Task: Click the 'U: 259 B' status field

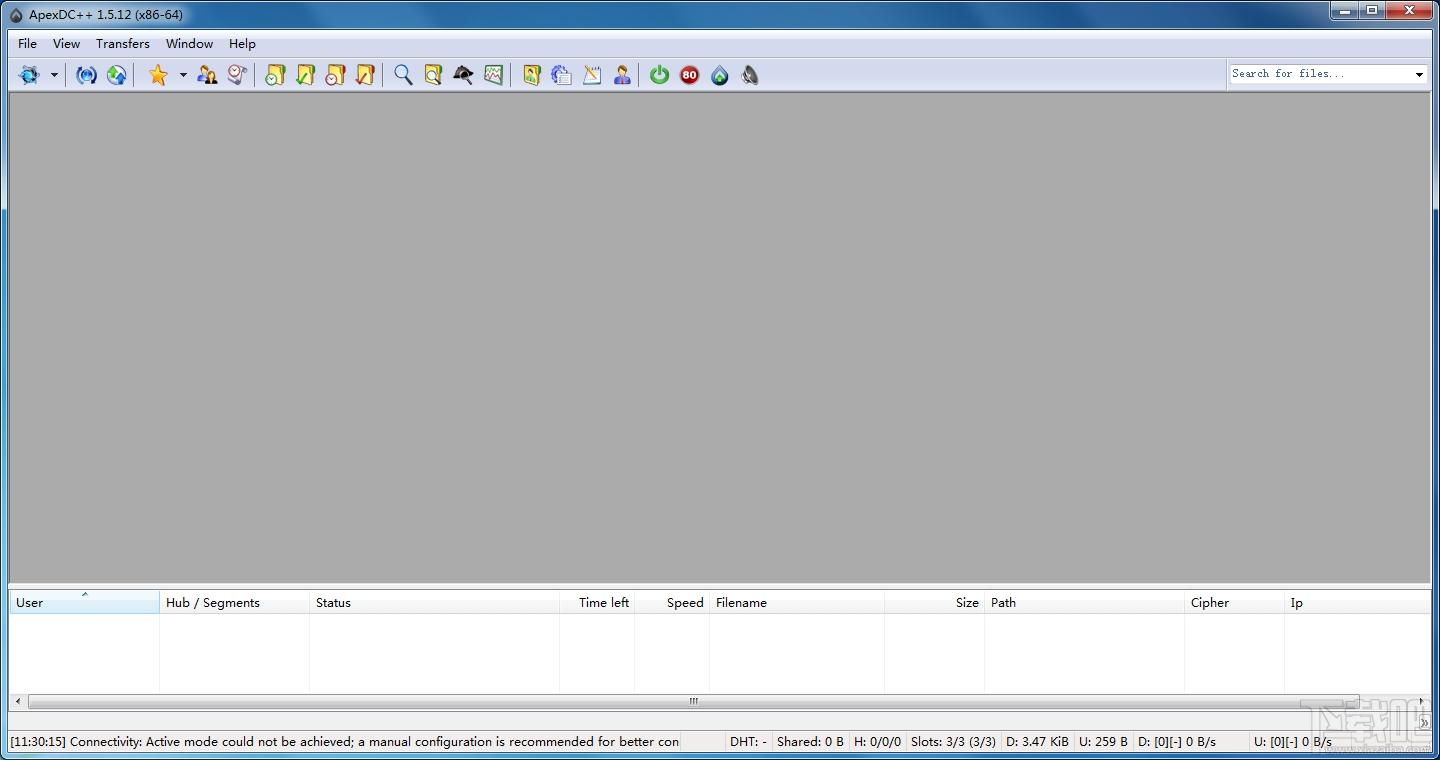Action: [1103, 742]
